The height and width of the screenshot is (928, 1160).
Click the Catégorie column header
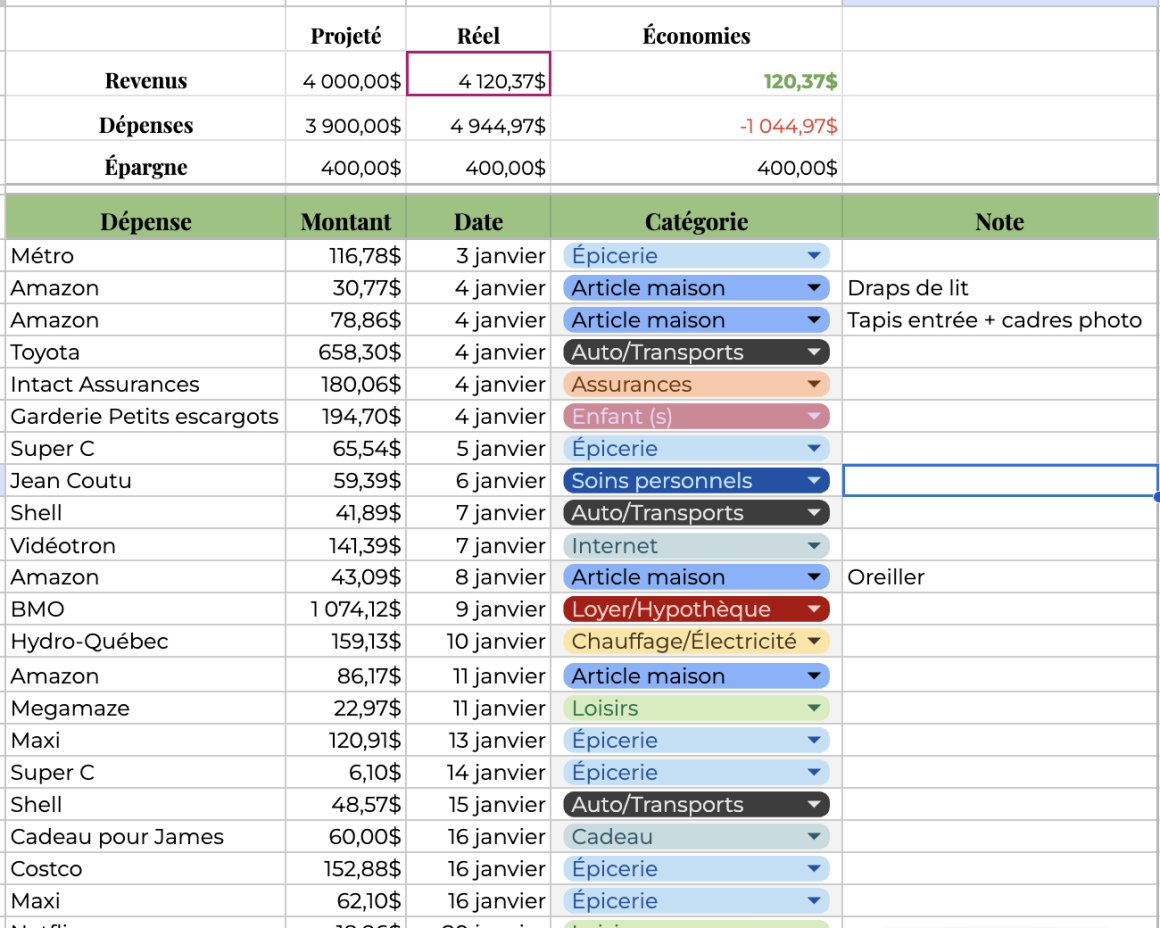click(x=696, y=221)
